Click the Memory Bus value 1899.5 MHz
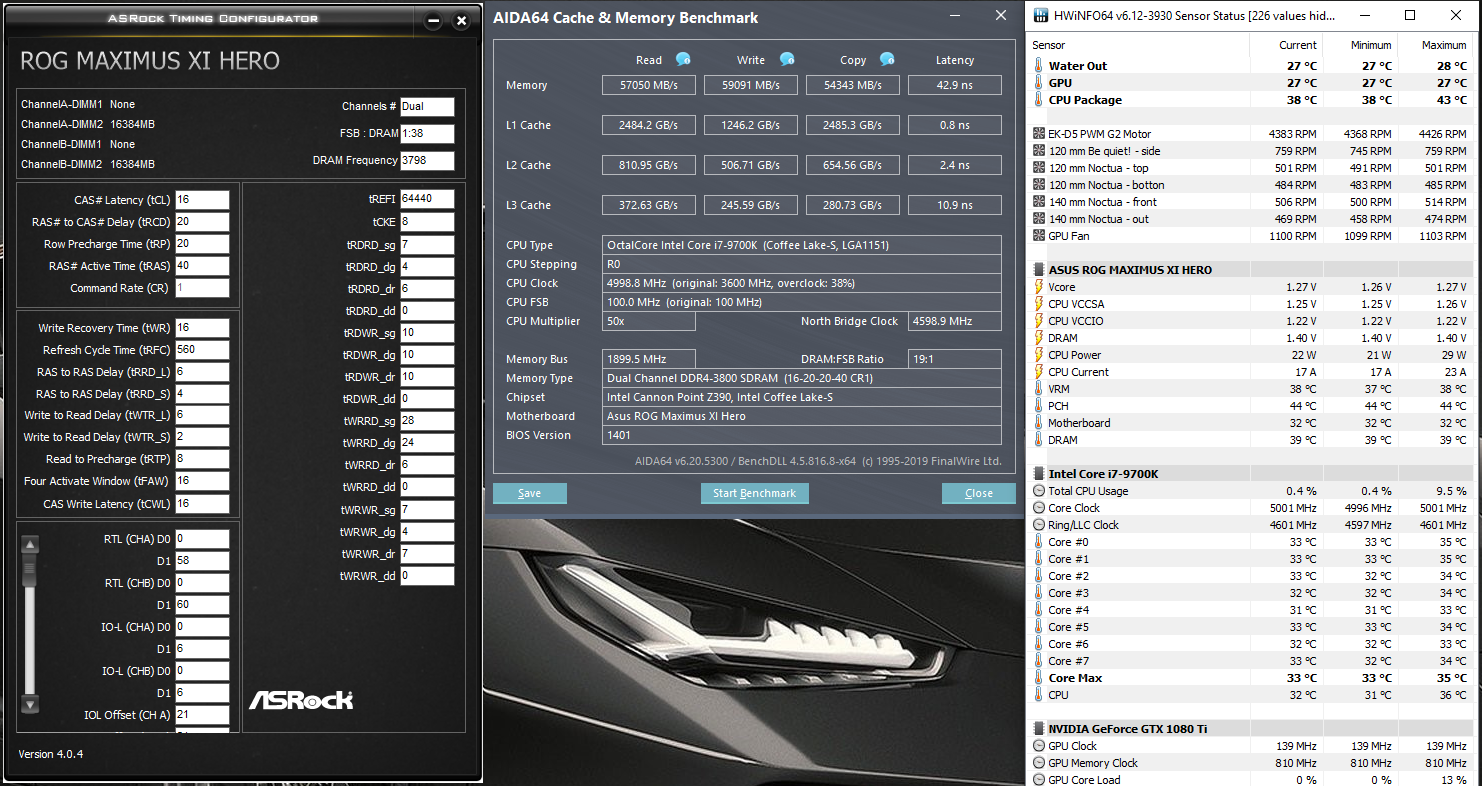The height and width of the screenshot is (786, 1482). 648,359
